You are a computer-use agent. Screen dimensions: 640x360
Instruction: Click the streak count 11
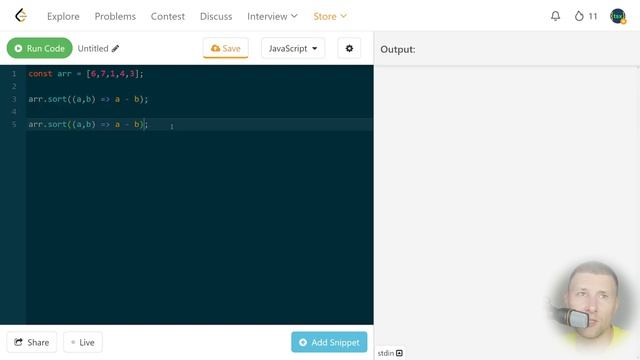(593, 16)
